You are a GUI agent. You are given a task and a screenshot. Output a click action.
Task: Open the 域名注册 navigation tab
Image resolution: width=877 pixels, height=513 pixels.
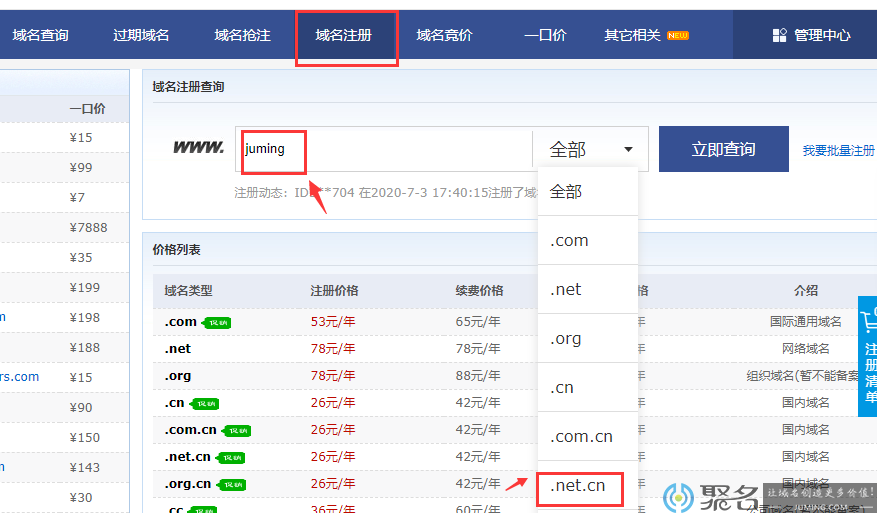click(343, 35)
